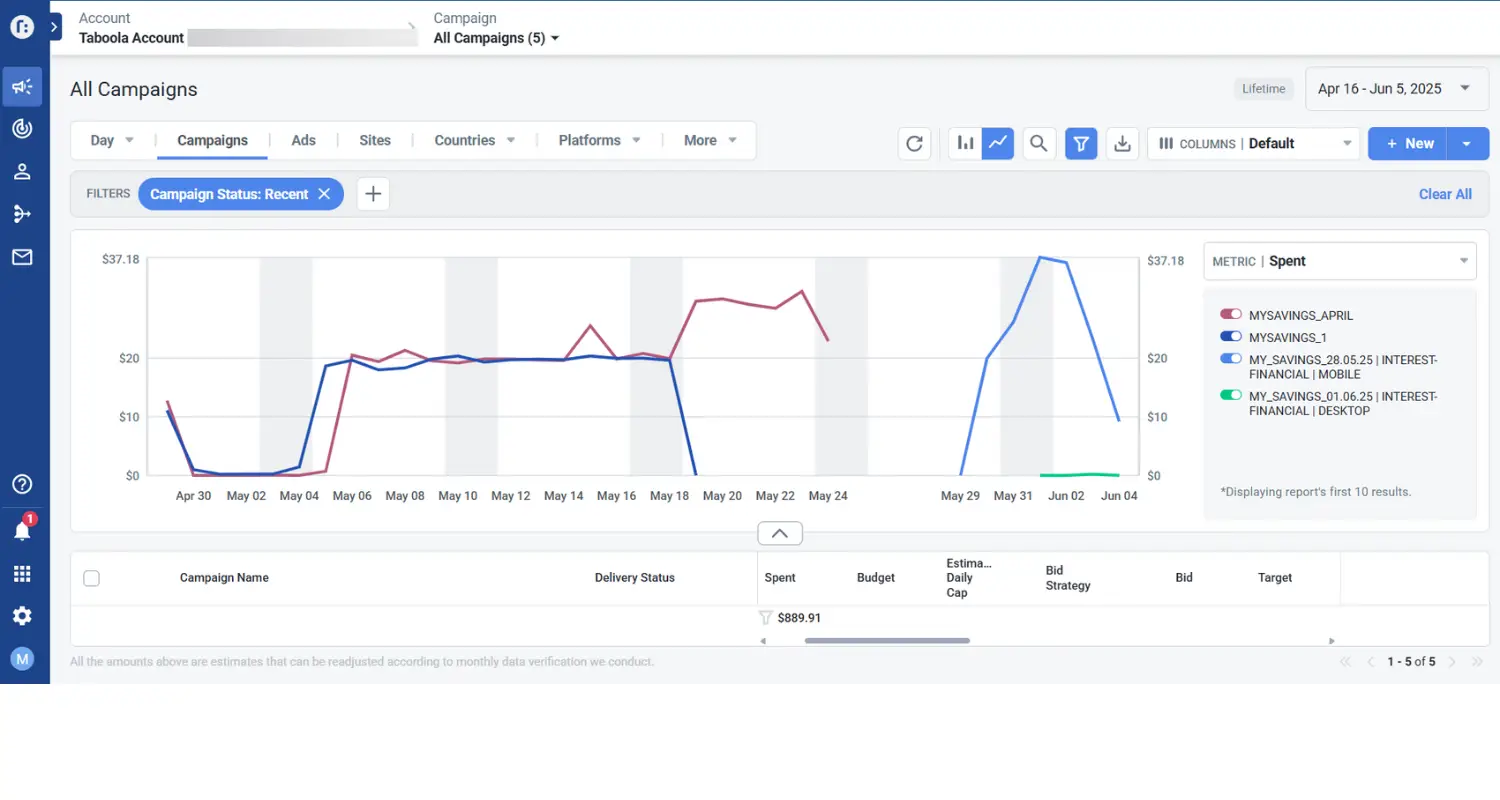Open notifications bell in sidebar

[22, 531]
